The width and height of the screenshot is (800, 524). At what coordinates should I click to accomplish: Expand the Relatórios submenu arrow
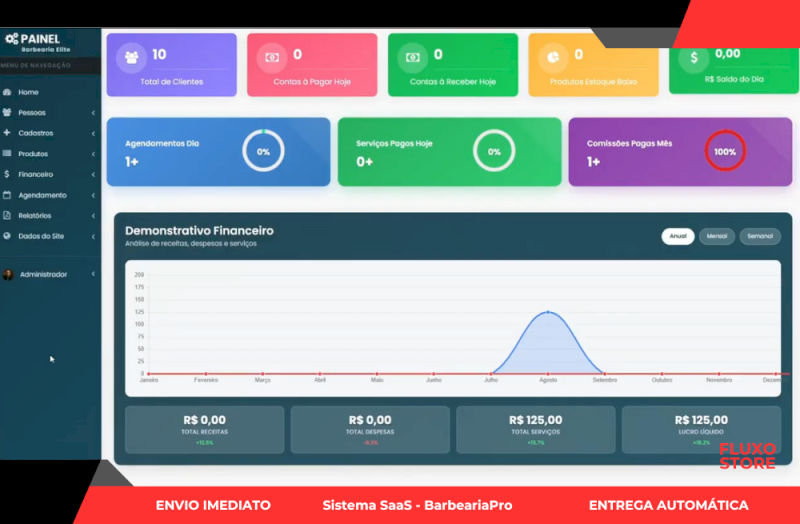(x=93, y=215)
